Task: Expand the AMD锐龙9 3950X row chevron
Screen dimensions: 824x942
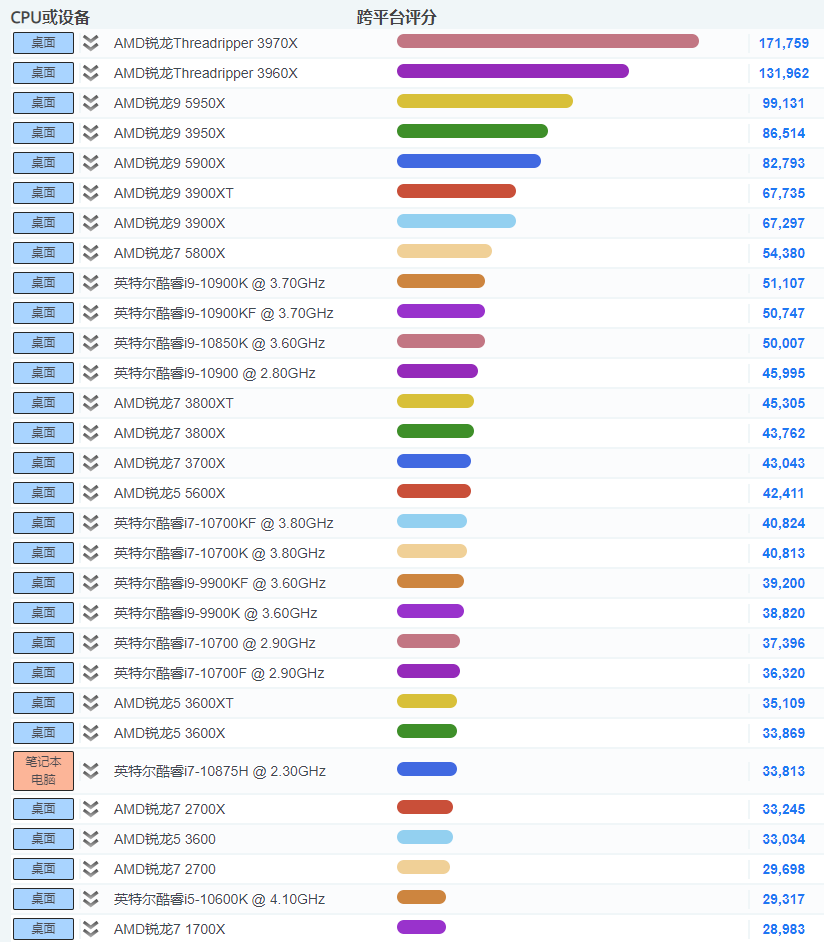Action: (x=91, y=133)
